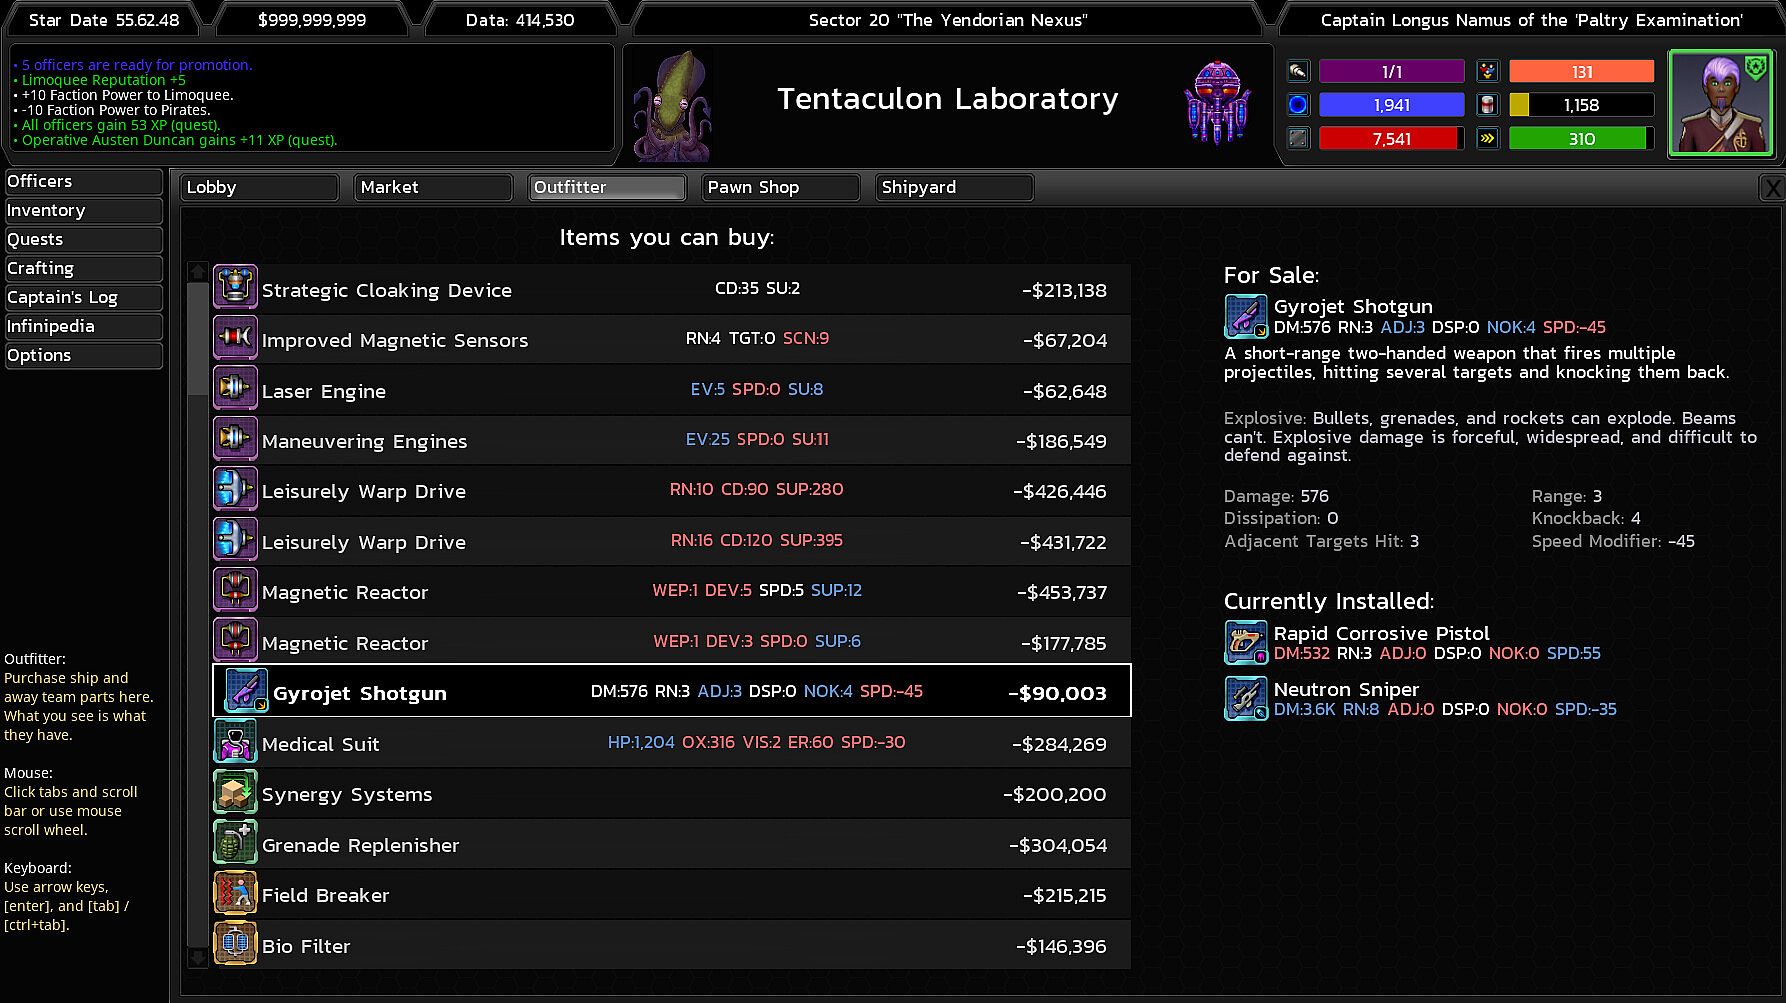Screen dimensions: 1786x1003
Task: Click the Strategic Cloaking Device icon
Action: pos(235,289)
